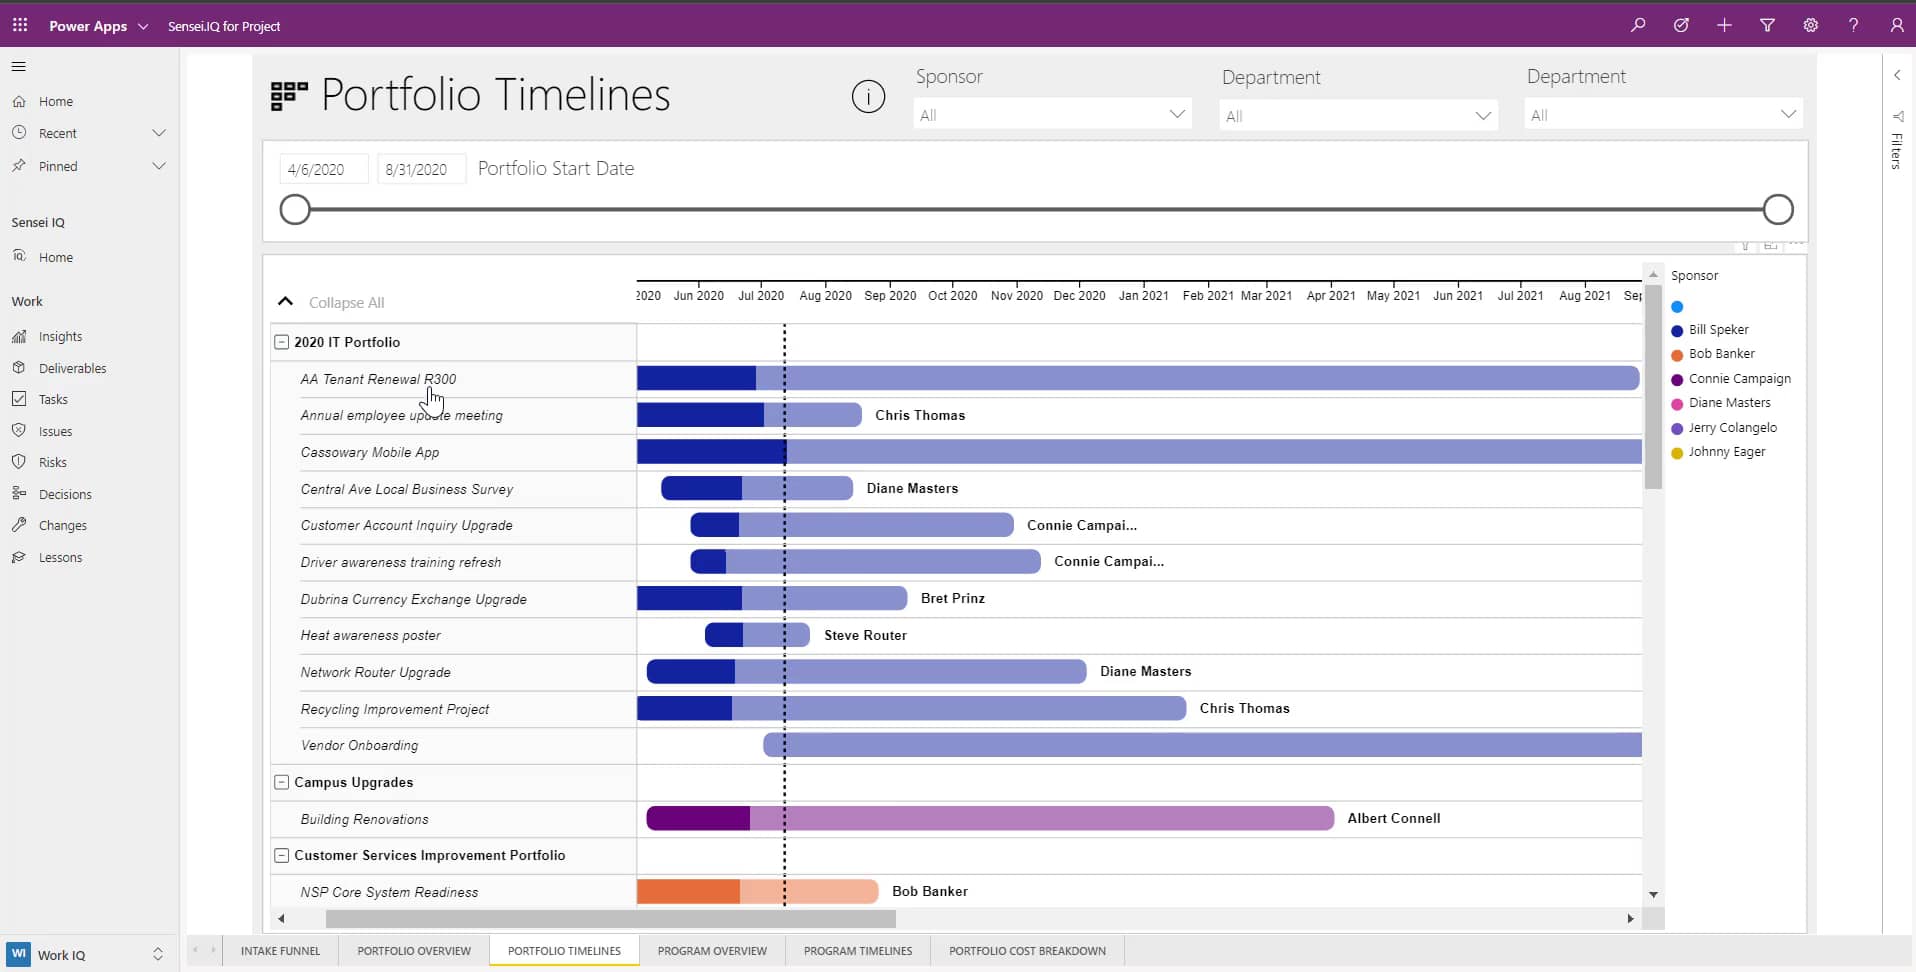Open the Sponsor All dropdown
Image resolution: width=1916 pixels, height=972 pixels.
pyautogui.click(x=1053, y=114)
